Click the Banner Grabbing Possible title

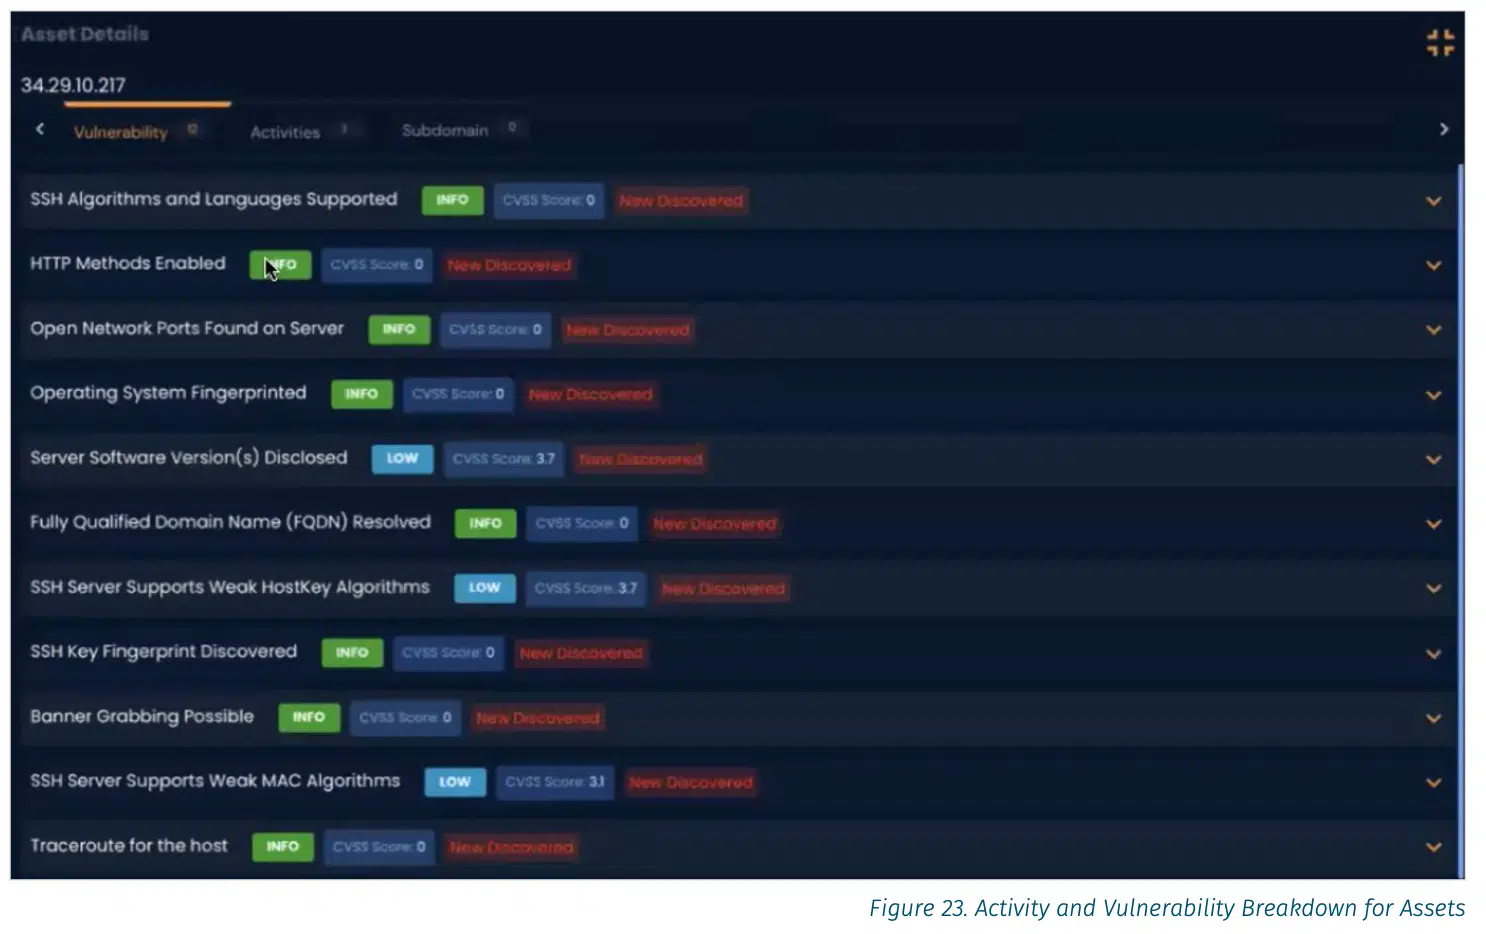click(x=142, y=717)
